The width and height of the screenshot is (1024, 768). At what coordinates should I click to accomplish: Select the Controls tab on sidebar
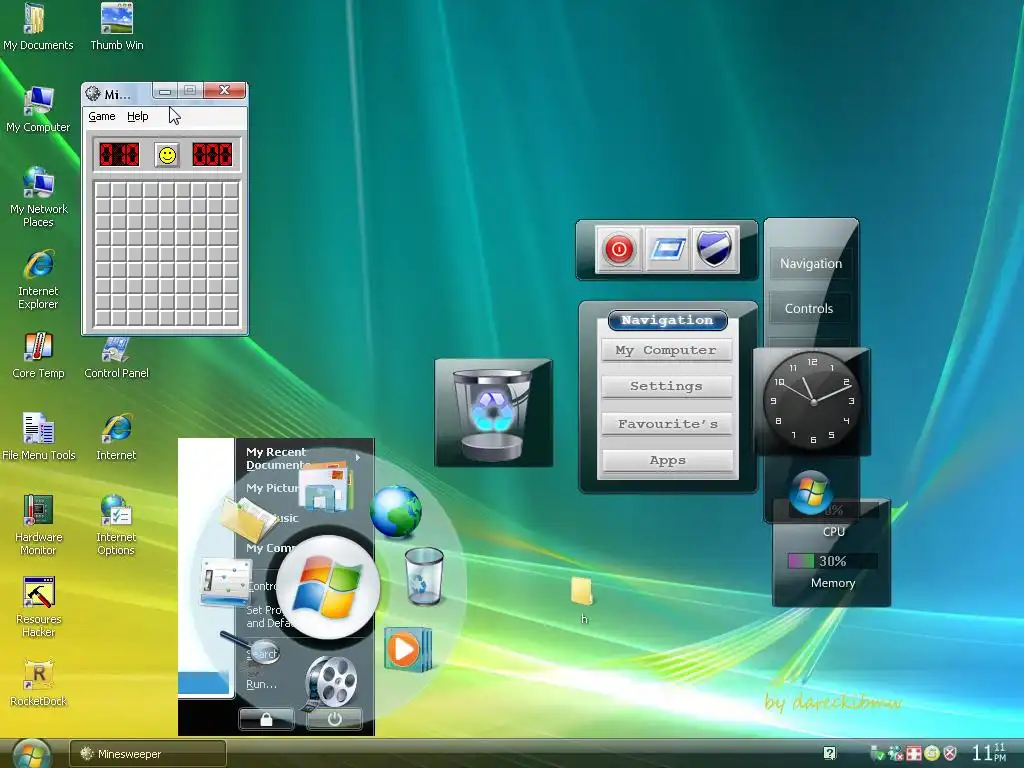tap(809, 309)
